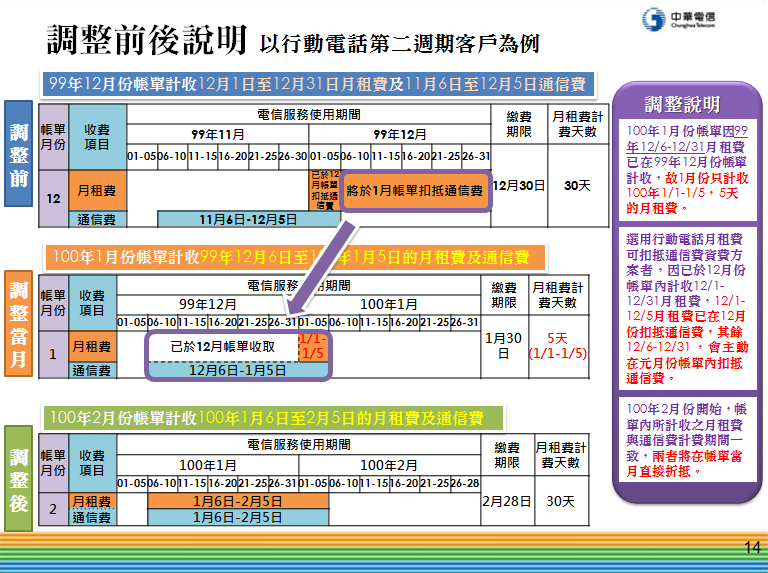Image resolution: width=768 pixels, height=573 pixels.
Task: Click 收費項目 header in the 調整後 table
Action: pos(92,463)
